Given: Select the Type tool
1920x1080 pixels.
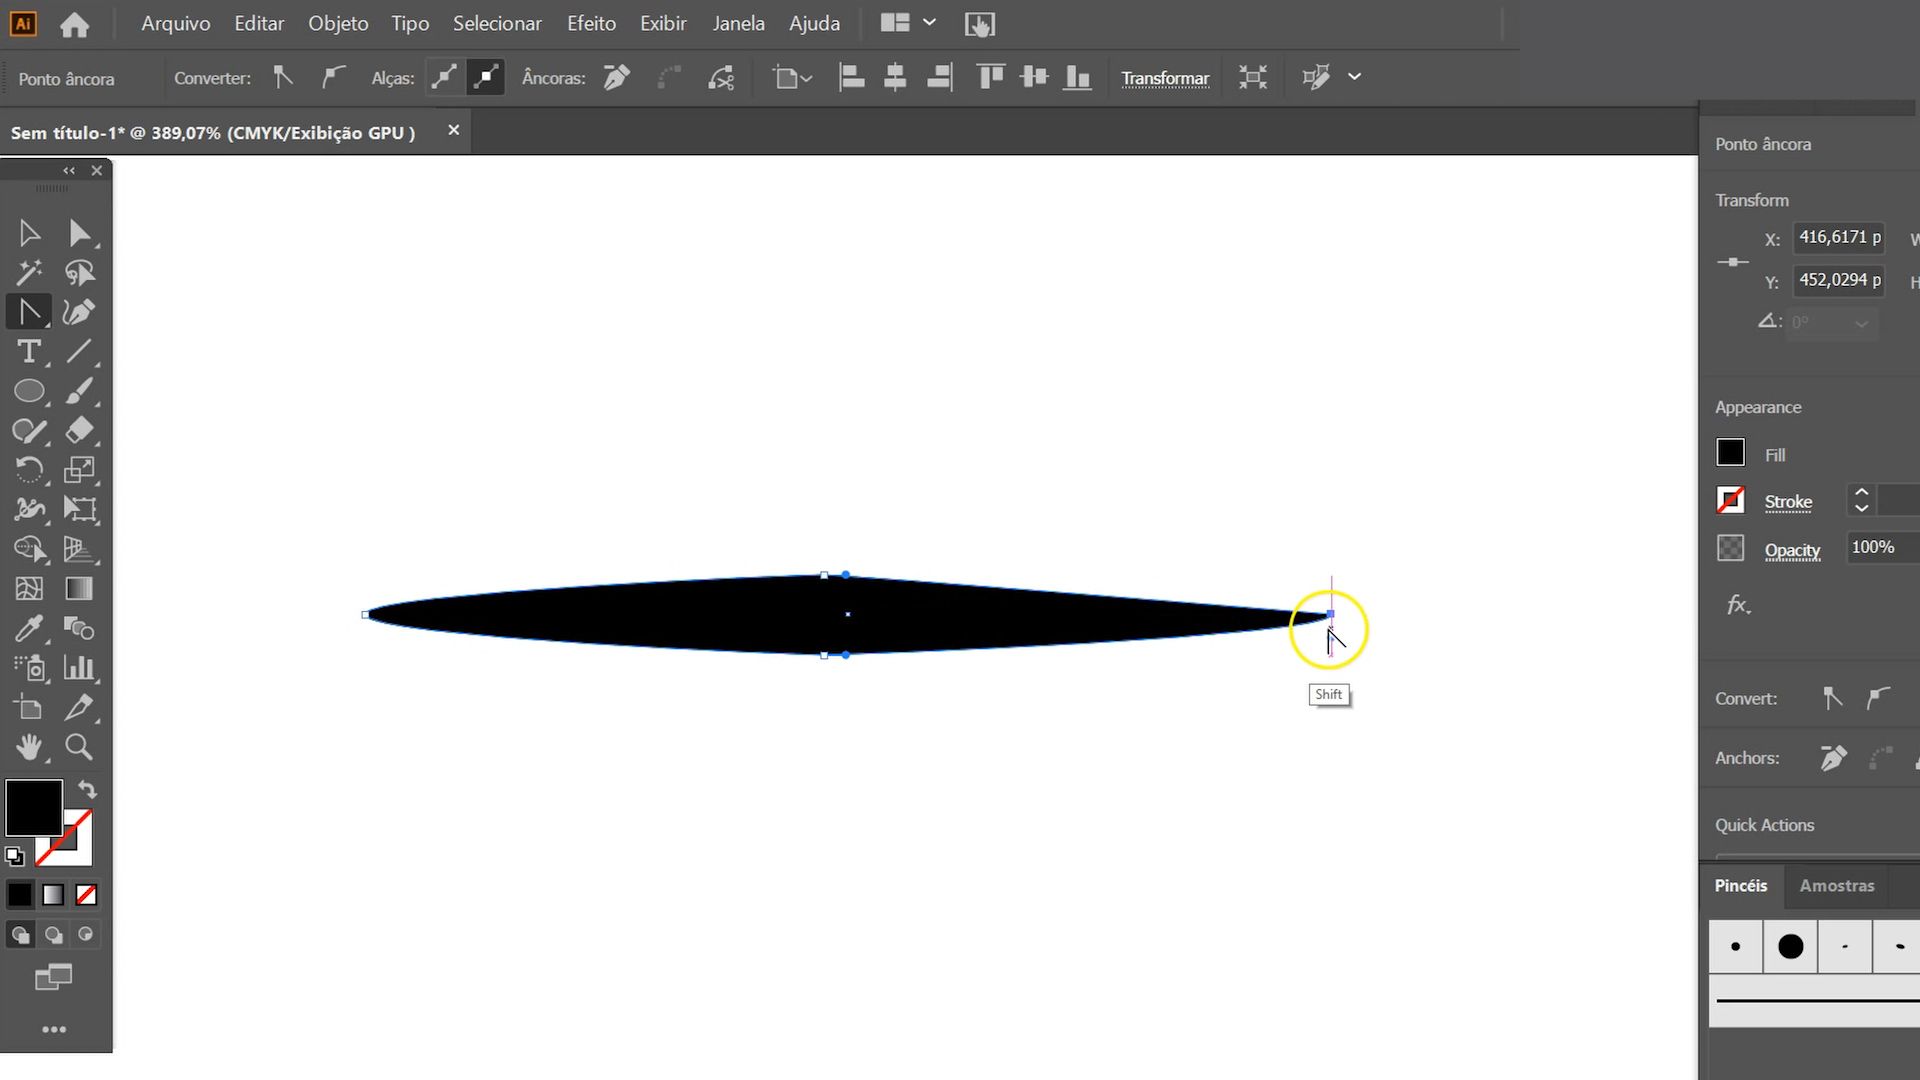Looking at the screenshot, I should [29, 352].
